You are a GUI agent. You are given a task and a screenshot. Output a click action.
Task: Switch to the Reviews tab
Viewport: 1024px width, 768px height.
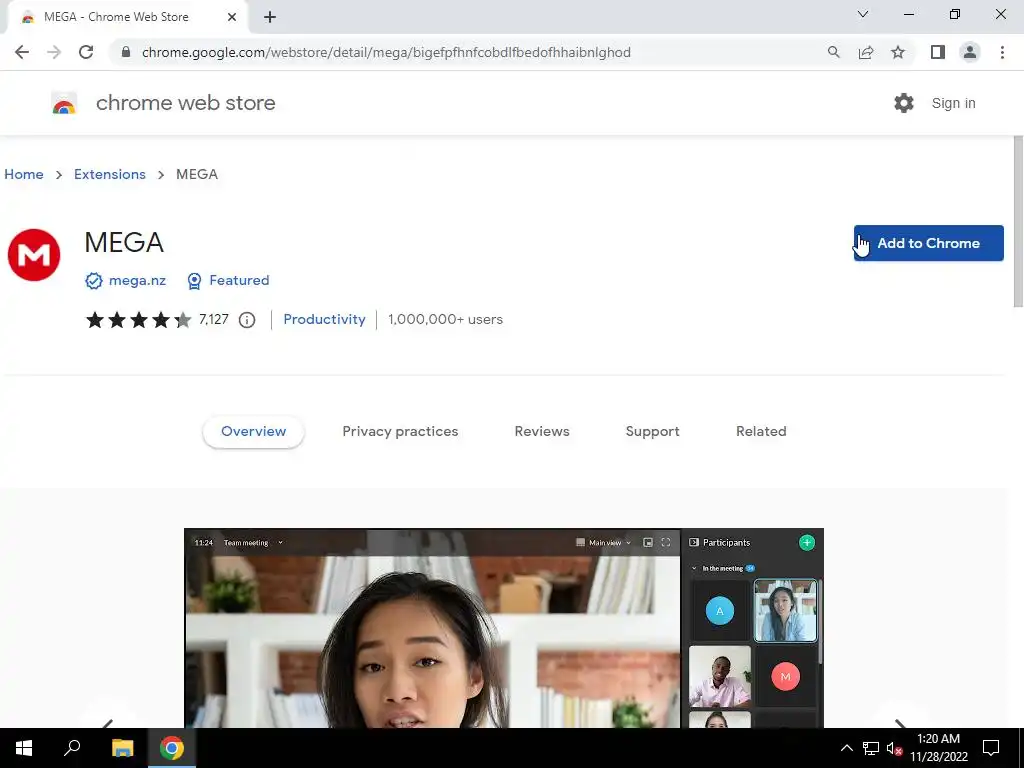coord(542,432)
